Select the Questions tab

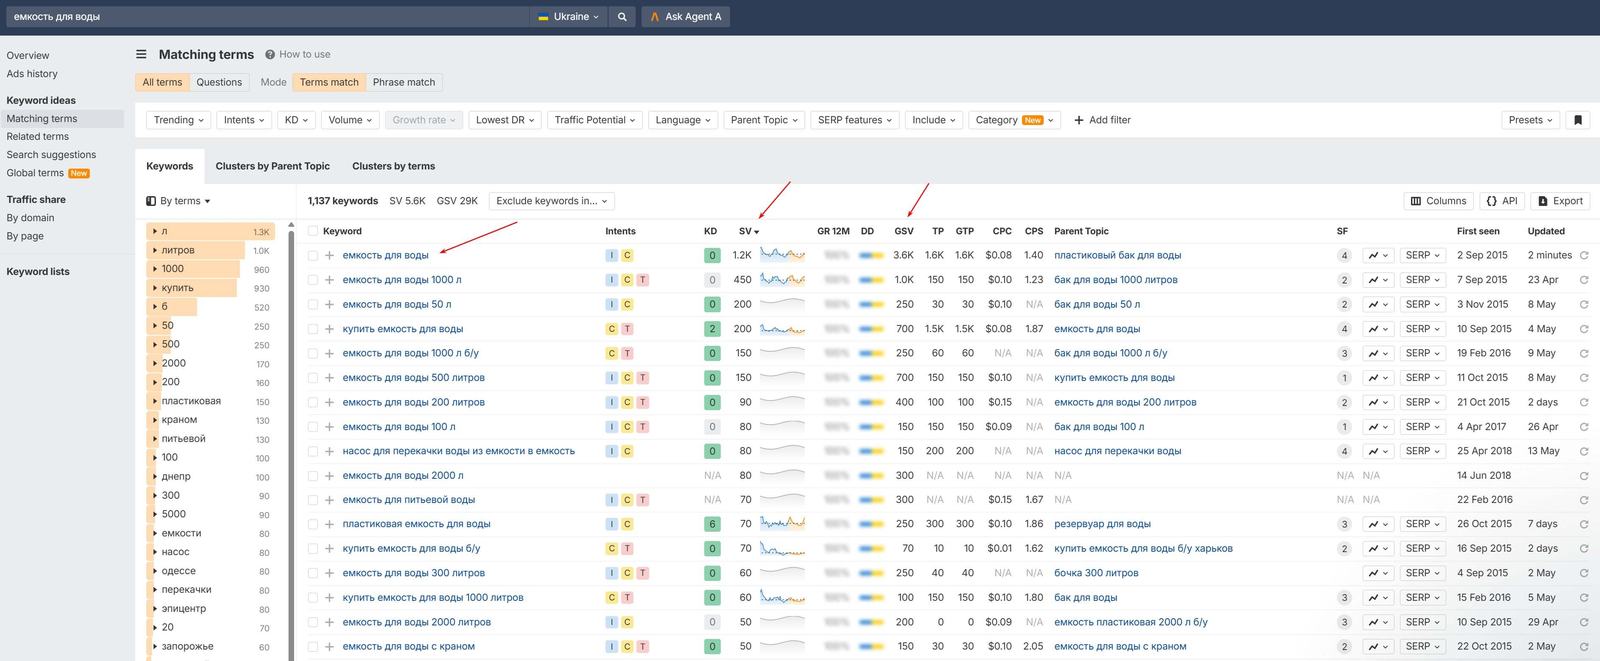219,82
